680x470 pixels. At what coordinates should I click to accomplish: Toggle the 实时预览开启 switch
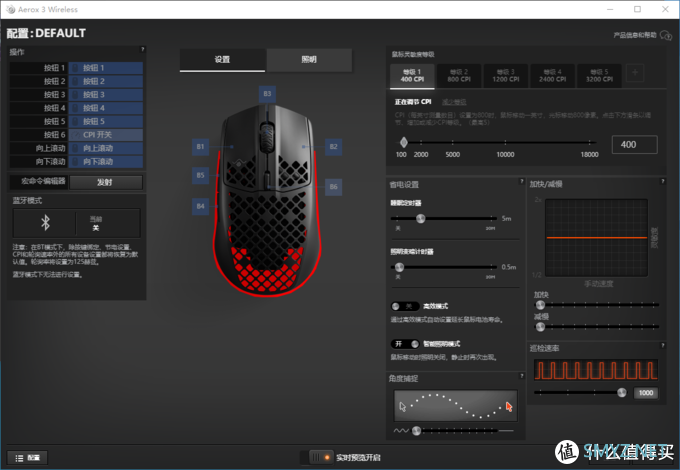(317, 457)
